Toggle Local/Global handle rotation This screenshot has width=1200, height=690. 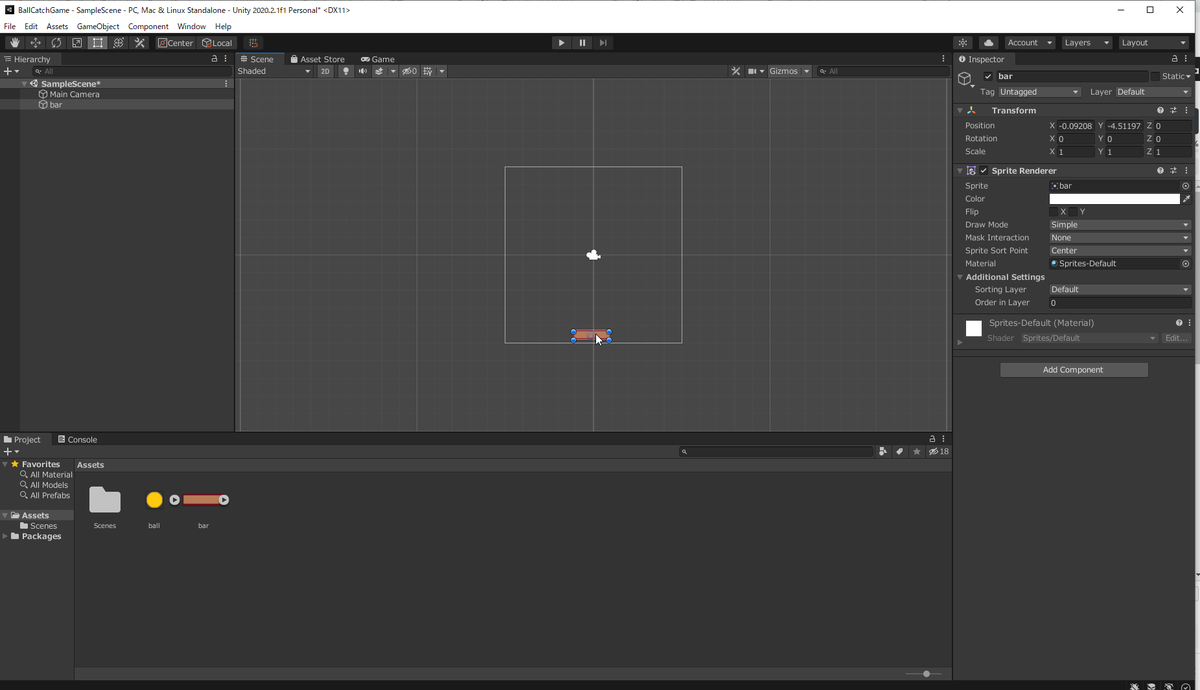(x=216, y=43)
